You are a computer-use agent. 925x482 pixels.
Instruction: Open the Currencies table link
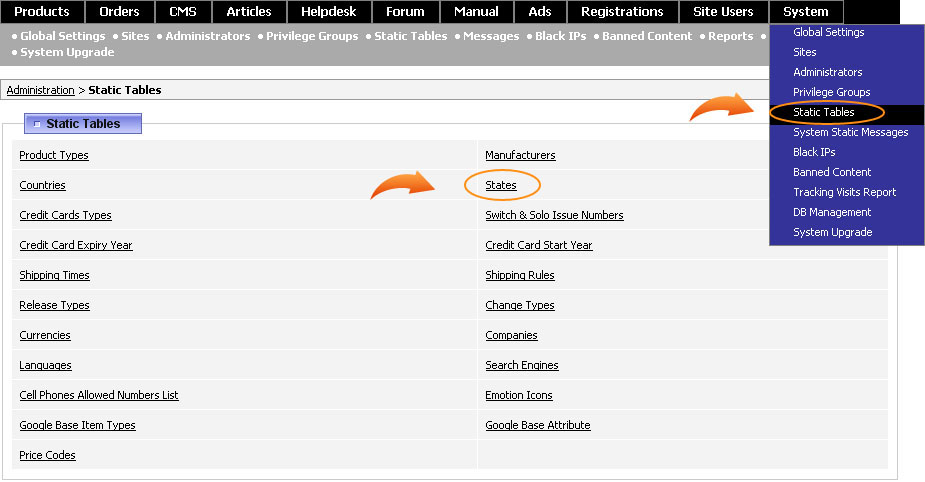pyautogui.click(x=45, y=336)
